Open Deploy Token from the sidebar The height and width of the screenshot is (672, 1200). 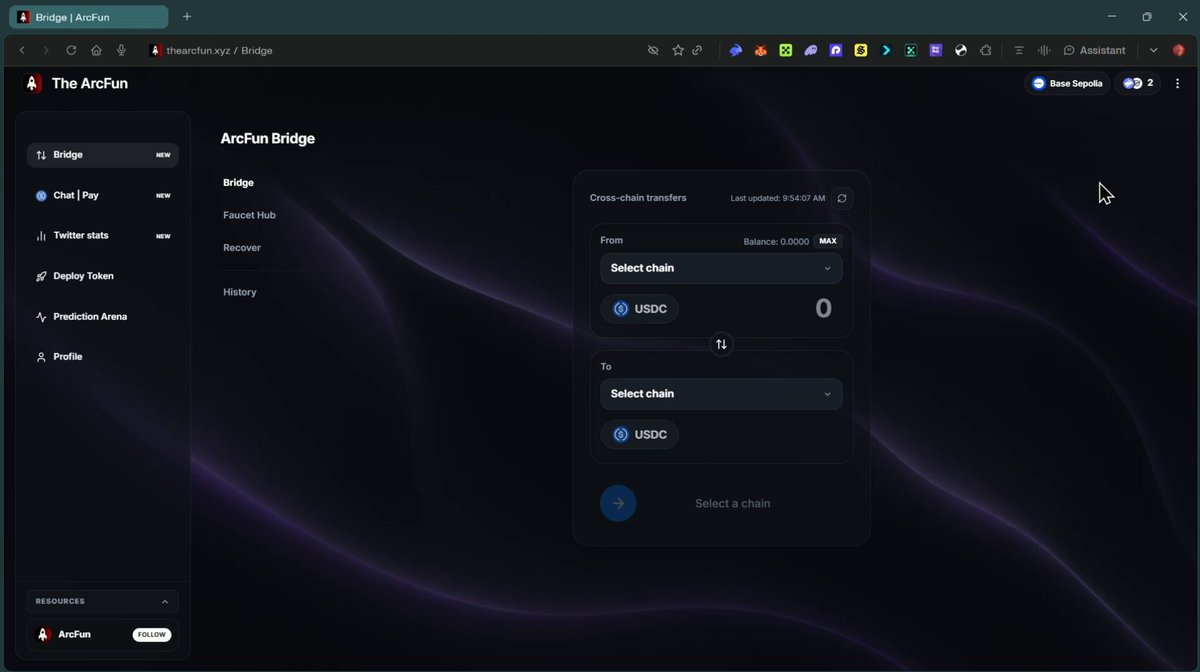click(103, 276)
